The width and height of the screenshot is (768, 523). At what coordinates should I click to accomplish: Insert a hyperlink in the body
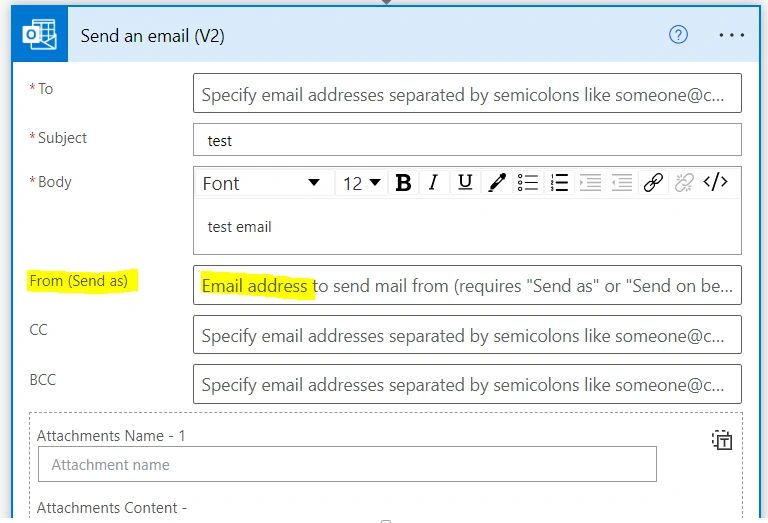click(x=653, y=183)
